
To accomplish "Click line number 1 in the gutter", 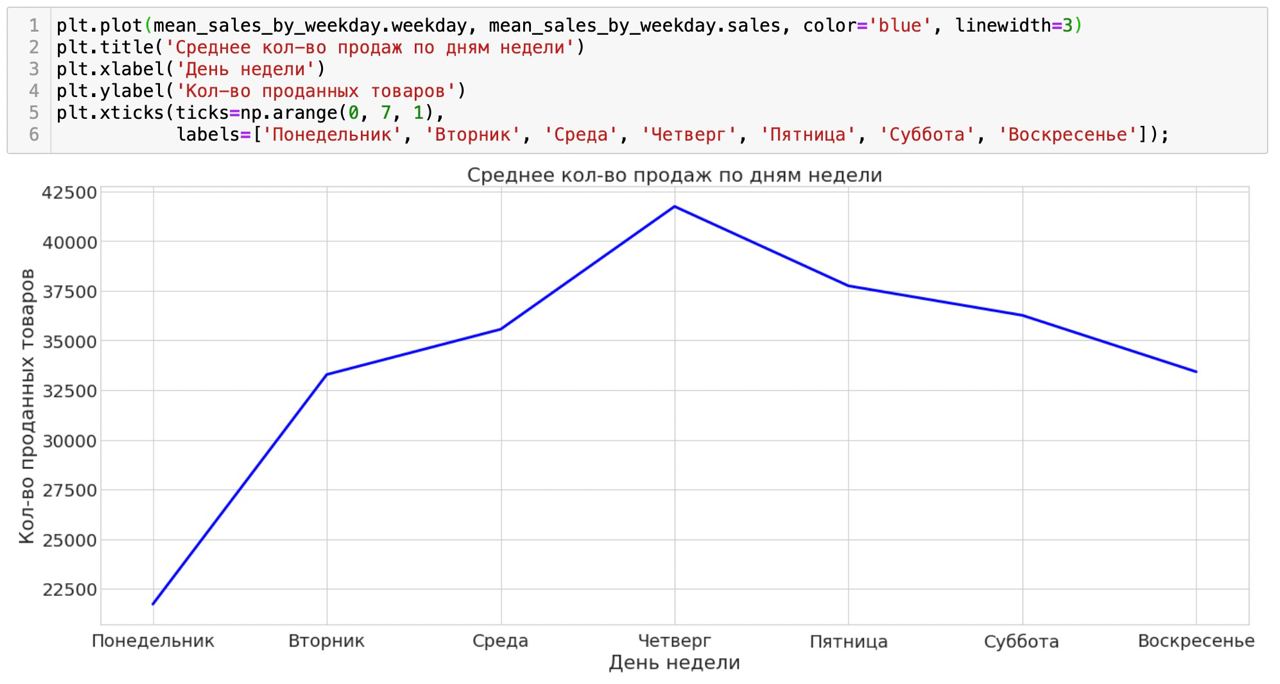I will pos(34,25).
